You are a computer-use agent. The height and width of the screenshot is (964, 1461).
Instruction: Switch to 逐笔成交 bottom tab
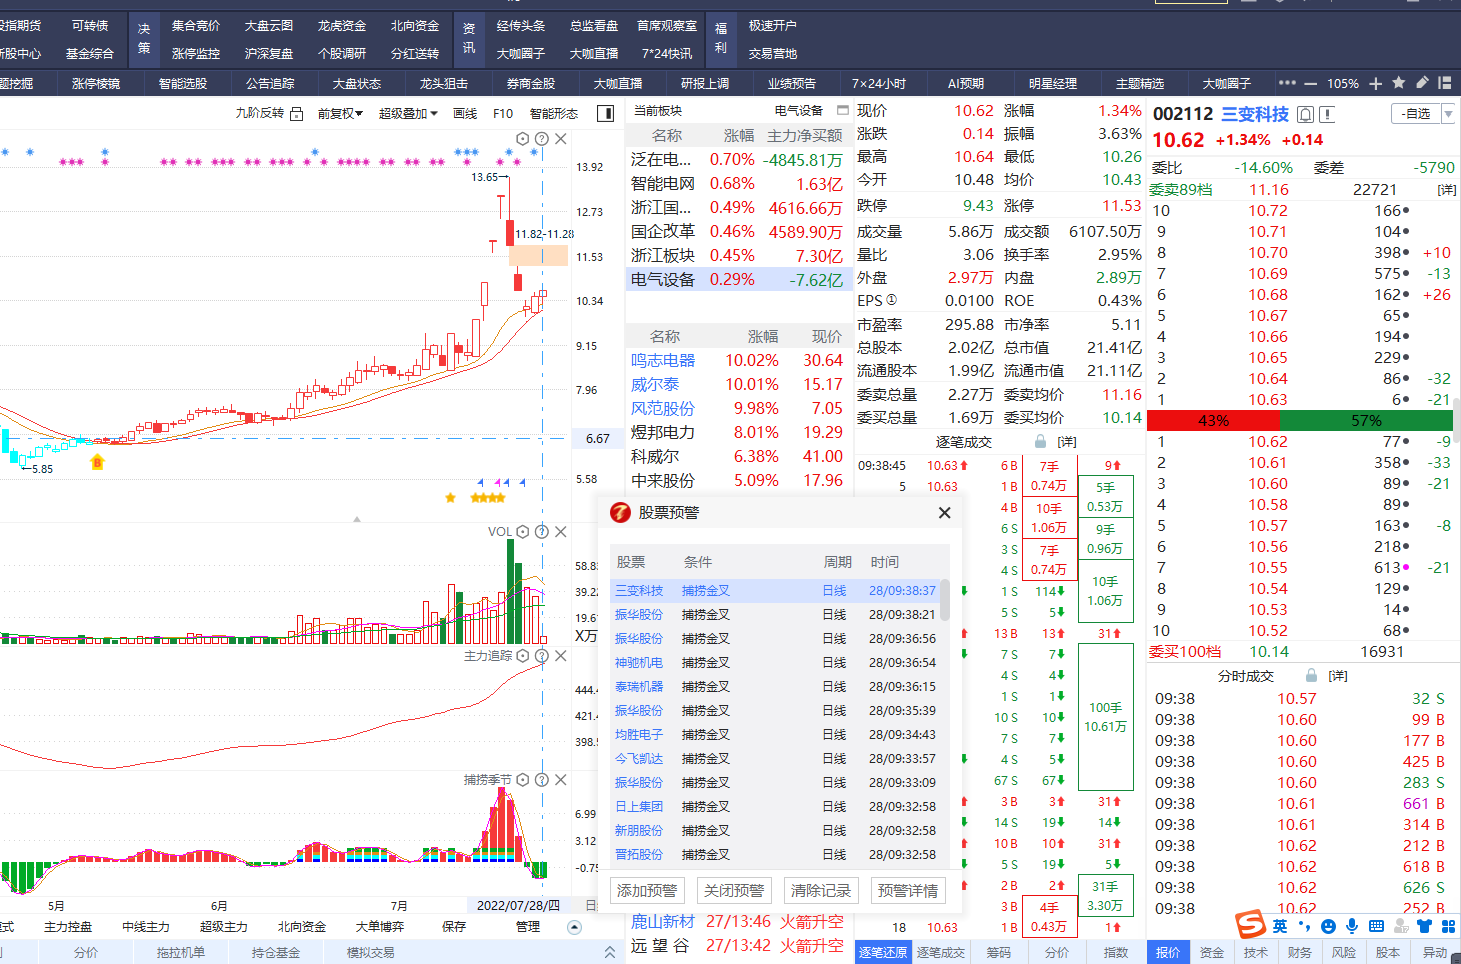[x=941, y=953]
